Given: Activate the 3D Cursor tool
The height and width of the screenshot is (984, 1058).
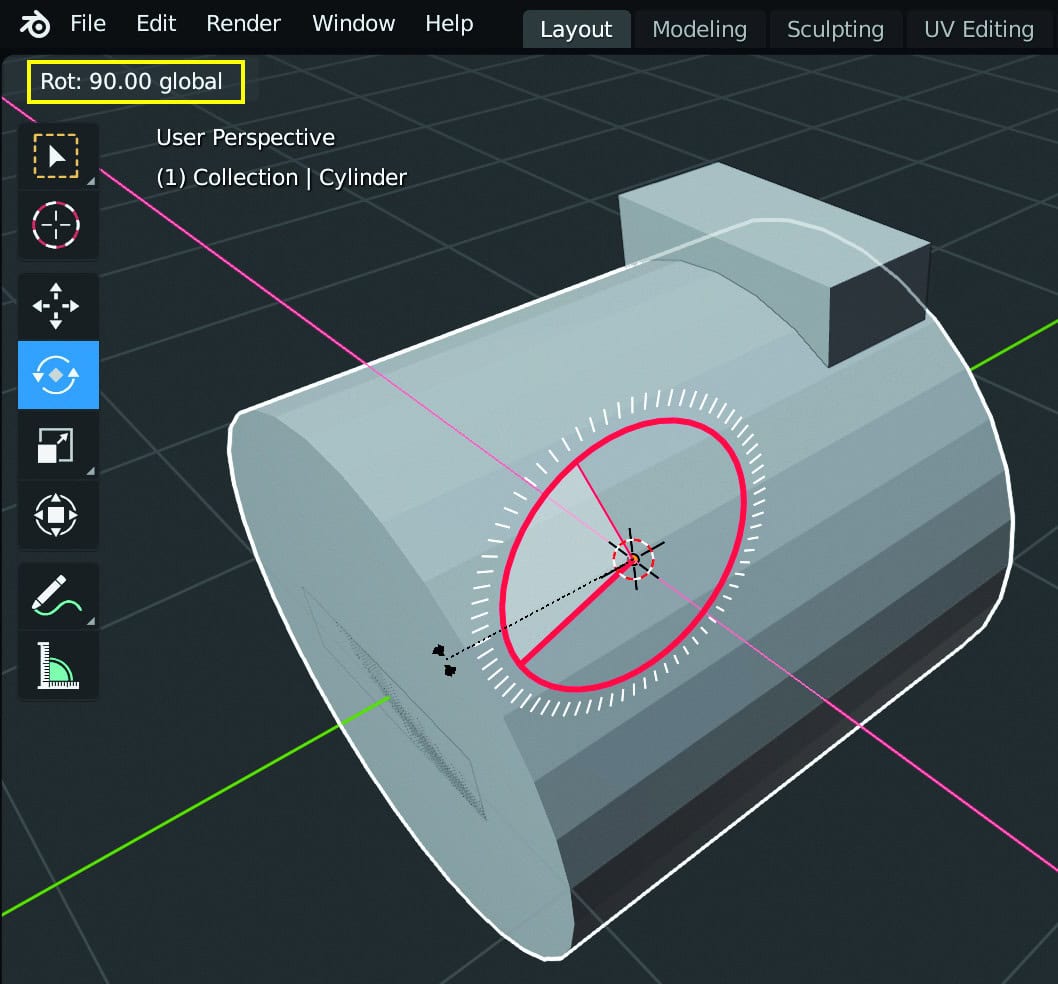Looking at the screenshot, I should click(57, 225).
